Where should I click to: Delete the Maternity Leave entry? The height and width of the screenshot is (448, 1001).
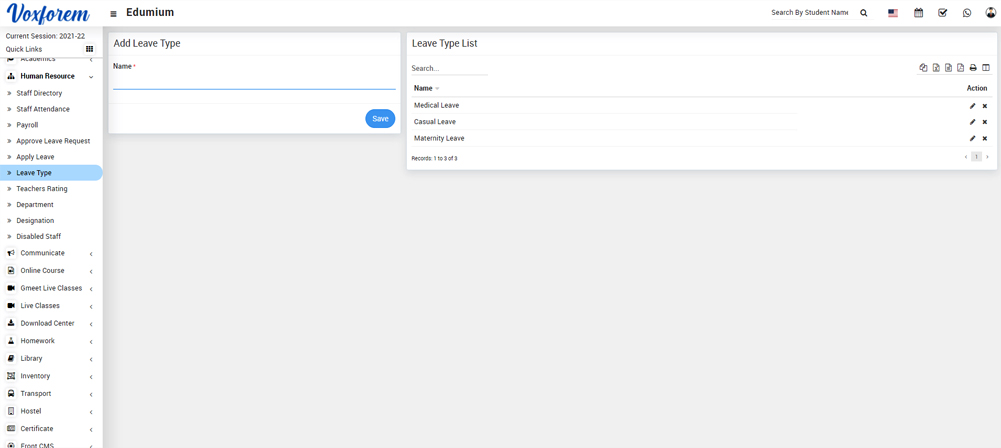(x=985, y=139)
